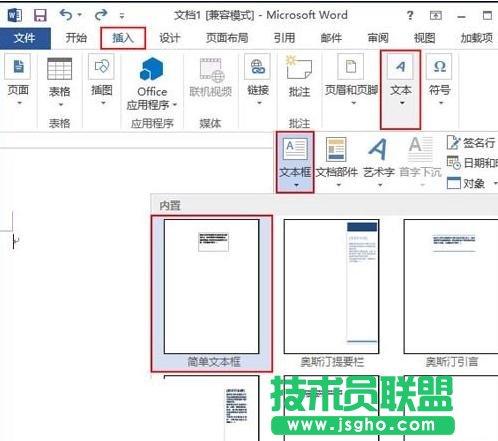Click the 符号 (Symbols) omega icon
The width and height of the screenshot is (498, 441).
pos(439,67)
